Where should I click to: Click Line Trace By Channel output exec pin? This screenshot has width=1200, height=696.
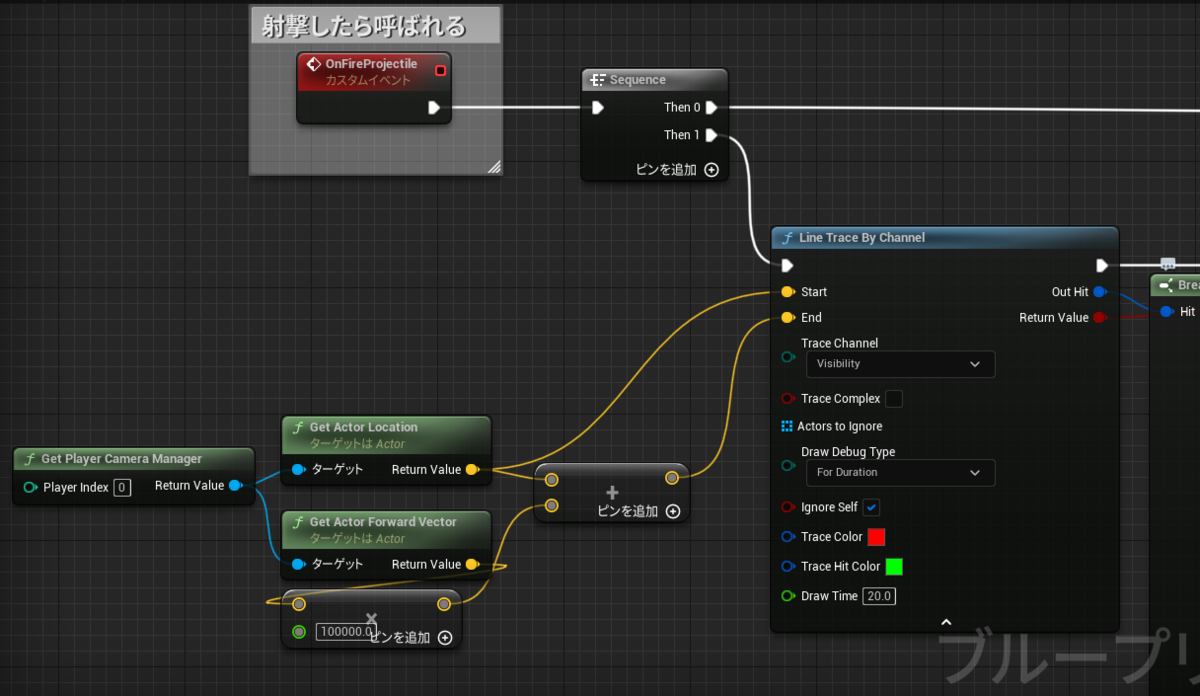point(1102,265)
